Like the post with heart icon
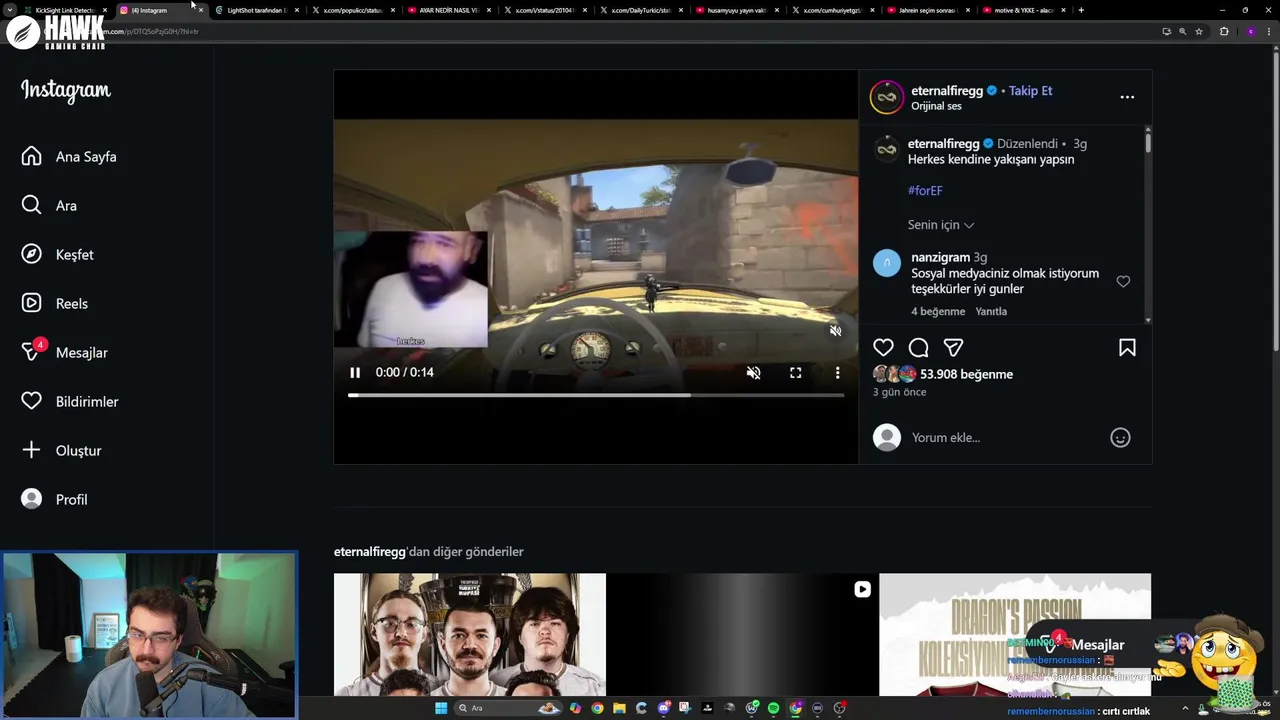 (883, 348)
